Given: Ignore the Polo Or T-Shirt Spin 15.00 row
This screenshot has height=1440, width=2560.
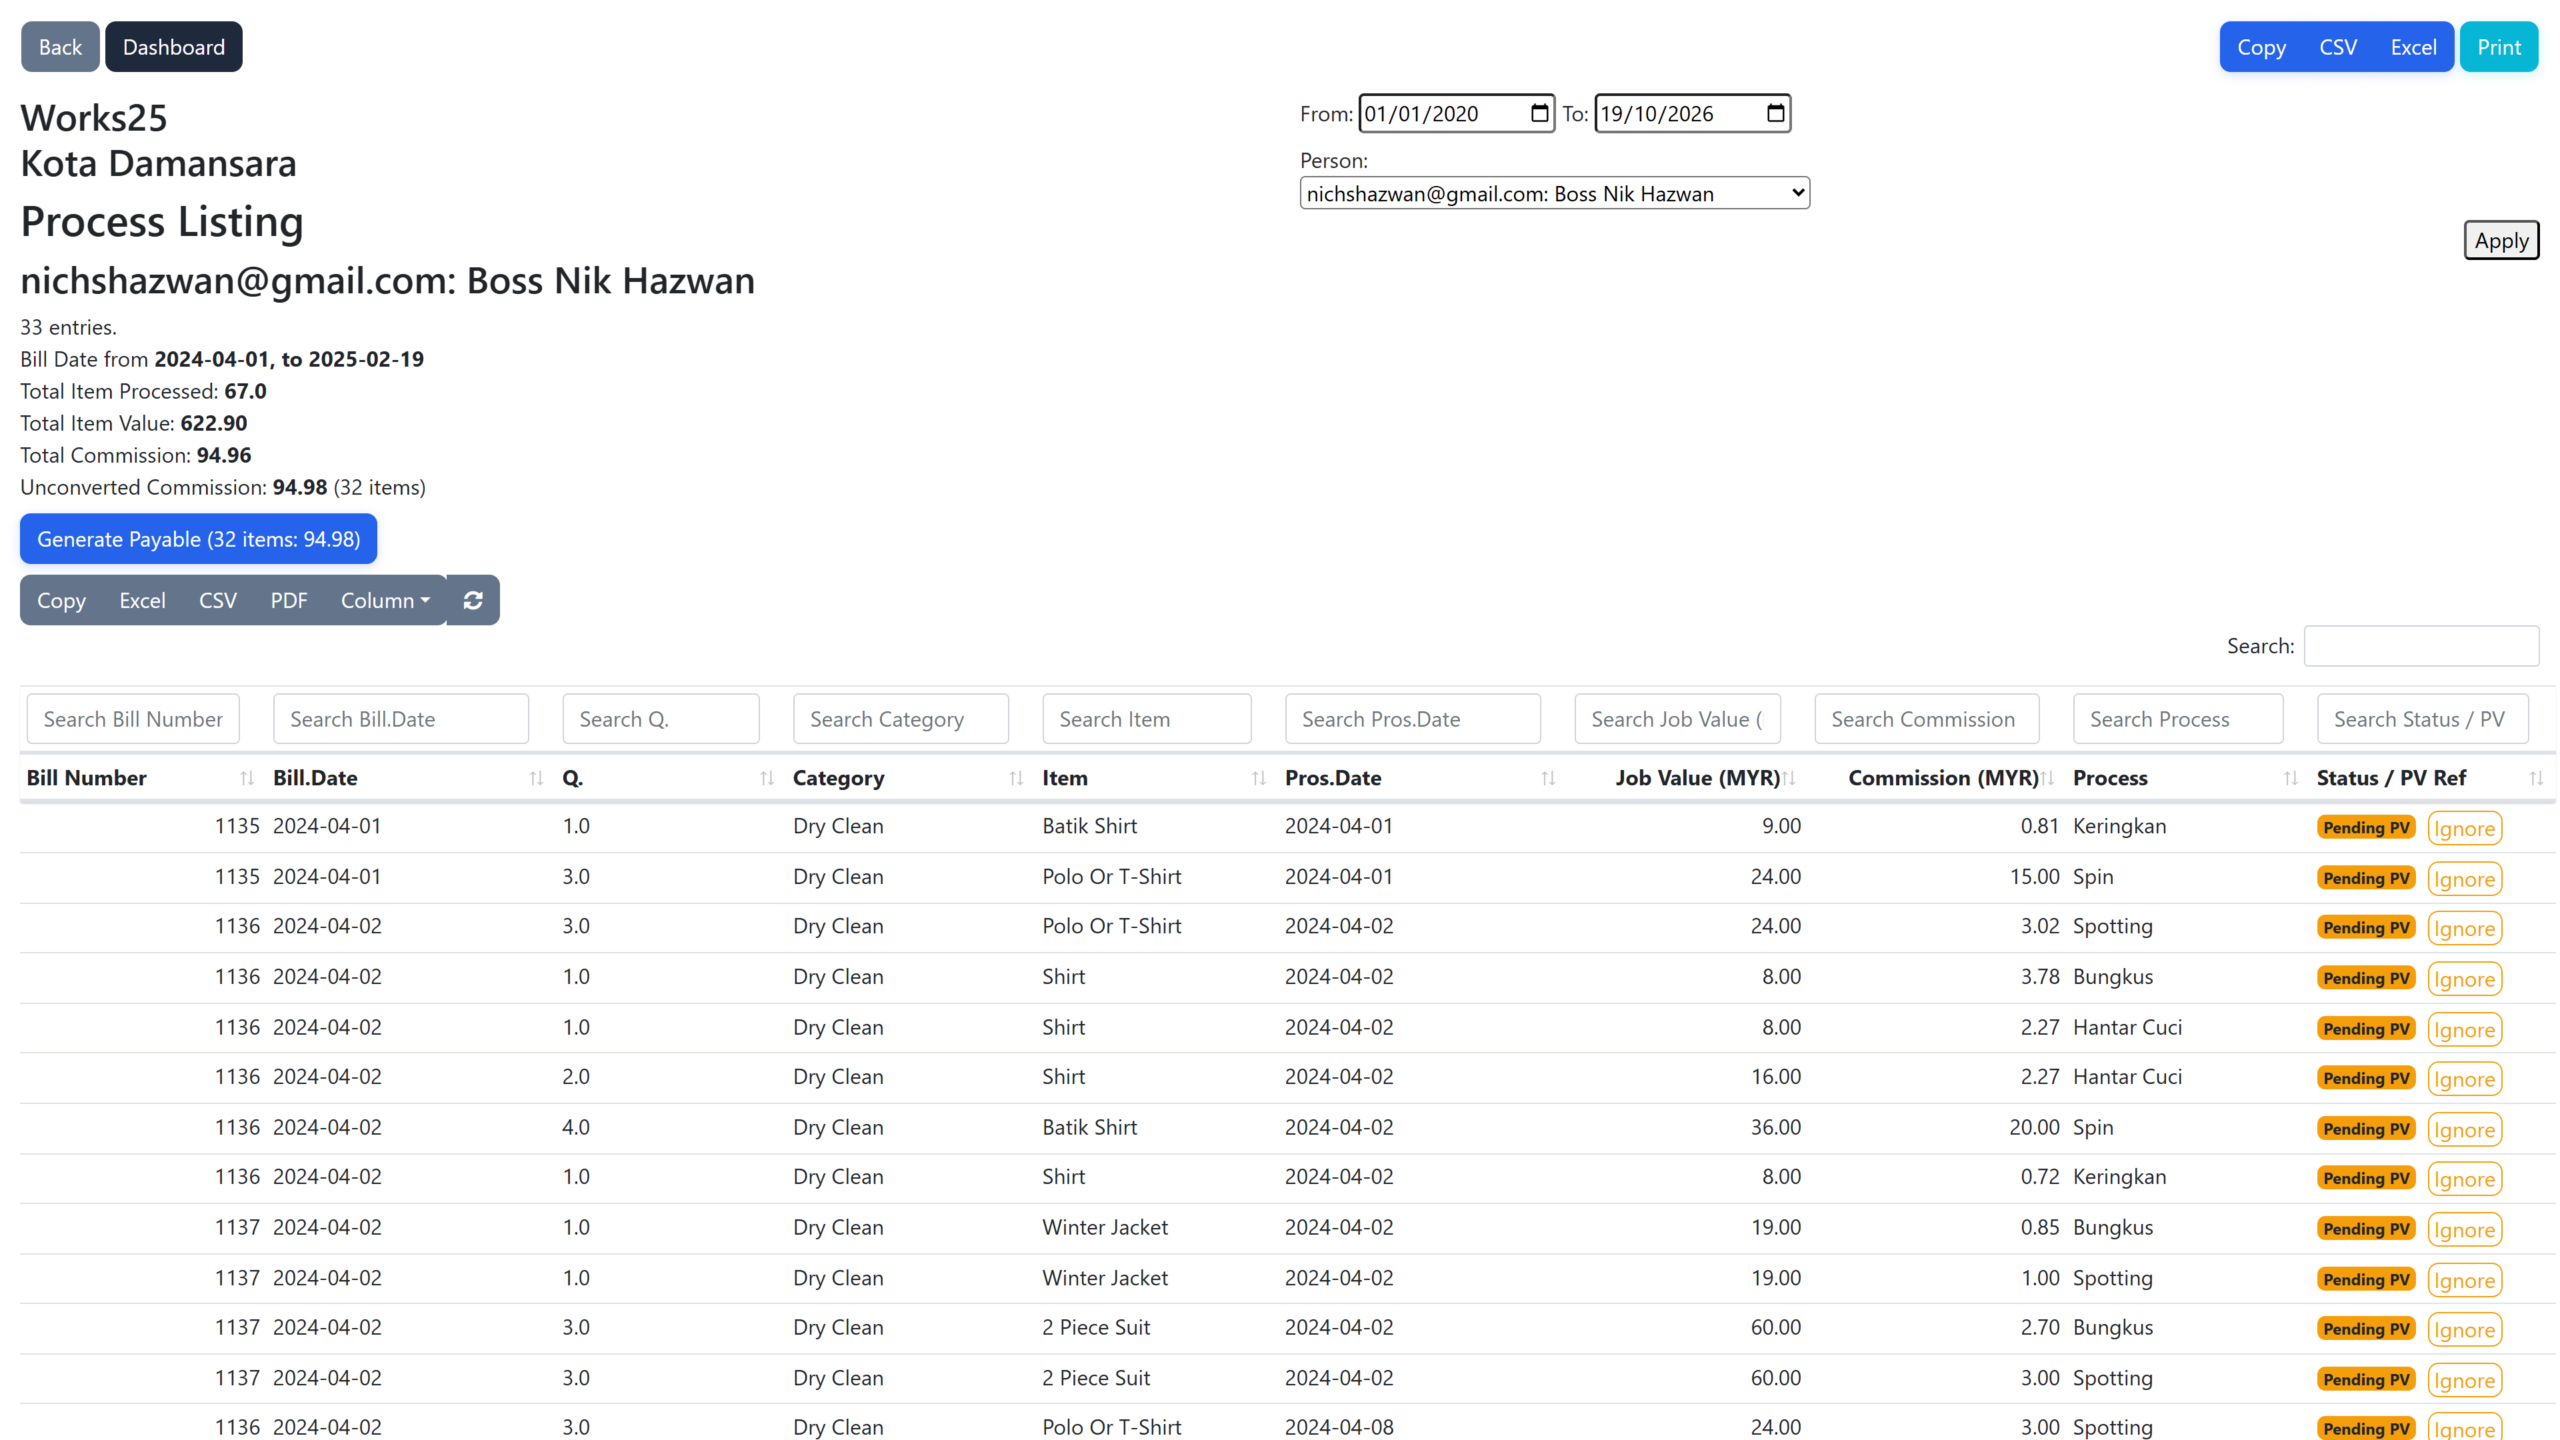Looking at the screenshot, I should [2464, 879].
